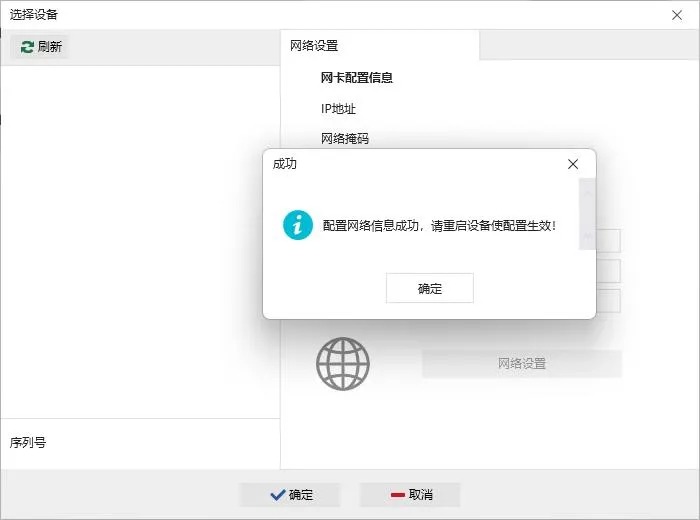
Task: Click the IP地址 label
Action: 338,108
